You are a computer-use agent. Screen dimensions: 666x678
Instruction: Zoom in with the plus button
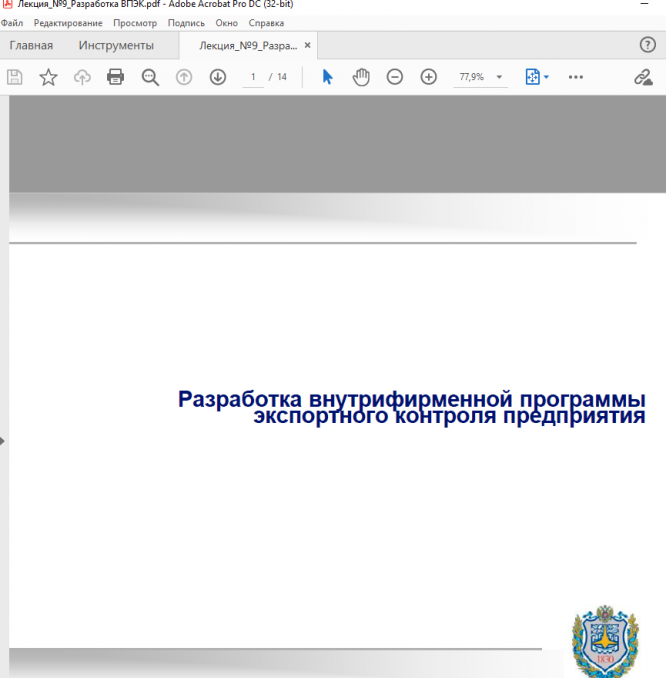click(429, 77)
